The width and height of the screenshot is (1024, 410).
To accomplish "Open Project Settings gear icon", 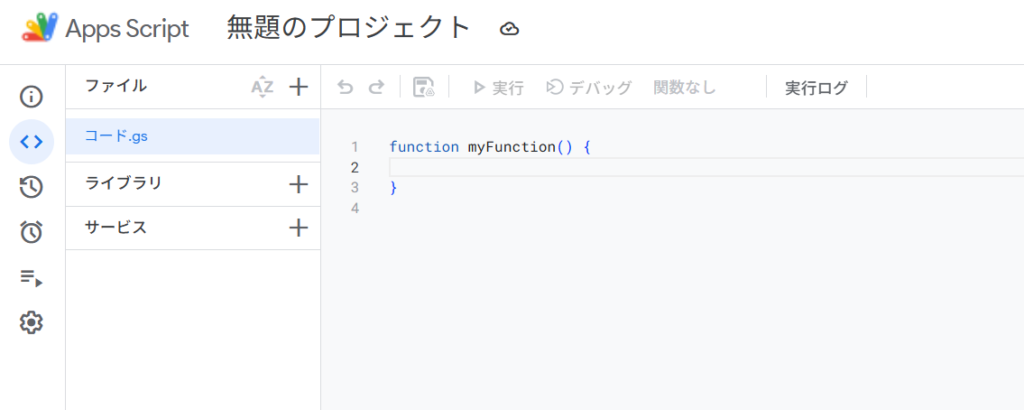I will point(31,322).
